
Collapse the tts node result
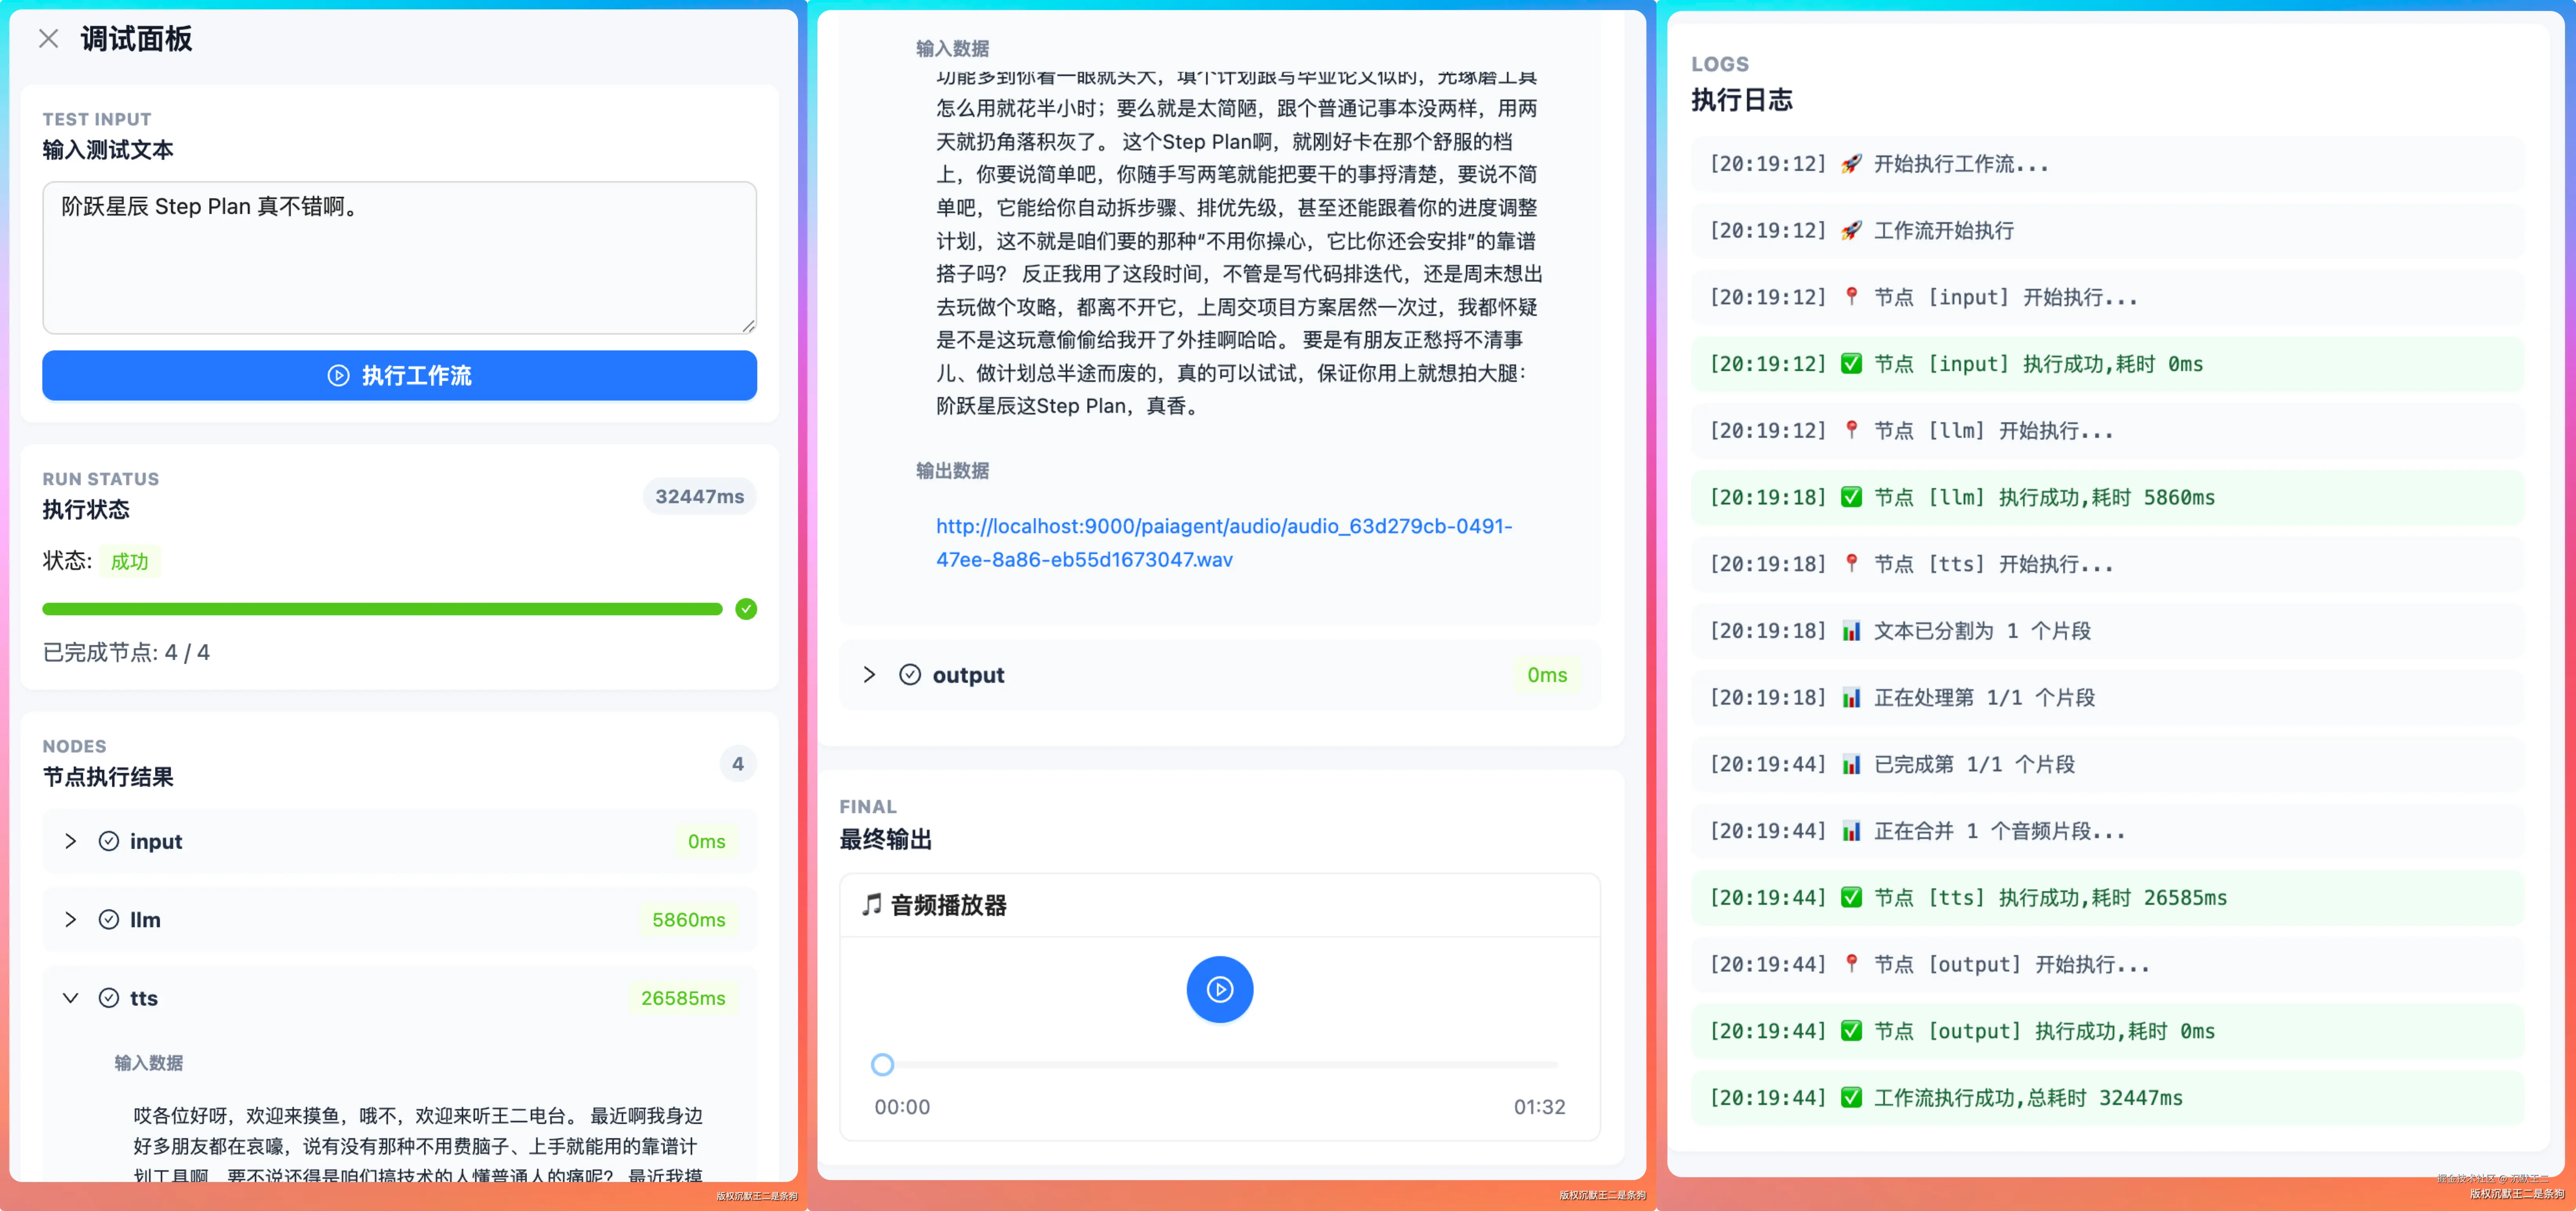tap(70, 998)
